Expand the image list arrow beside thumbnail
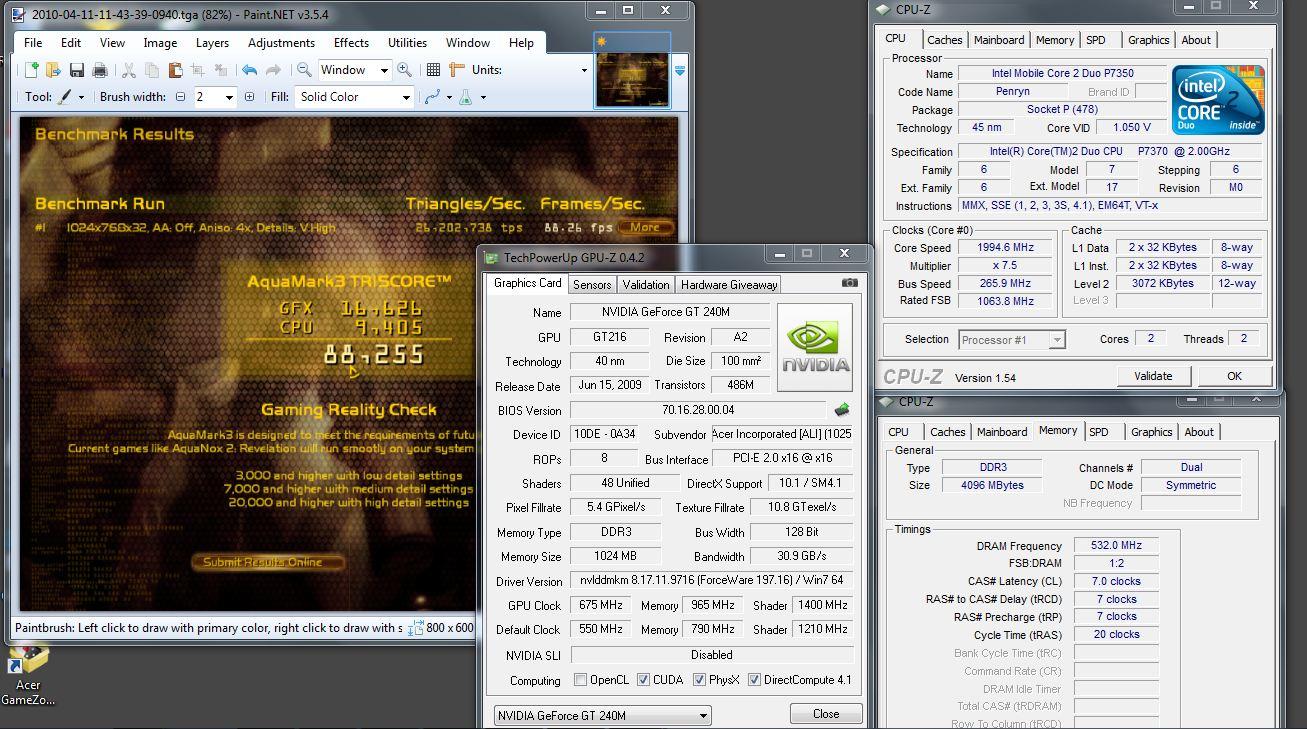Viewport: 1307px width, 729px height. (680, 71)
